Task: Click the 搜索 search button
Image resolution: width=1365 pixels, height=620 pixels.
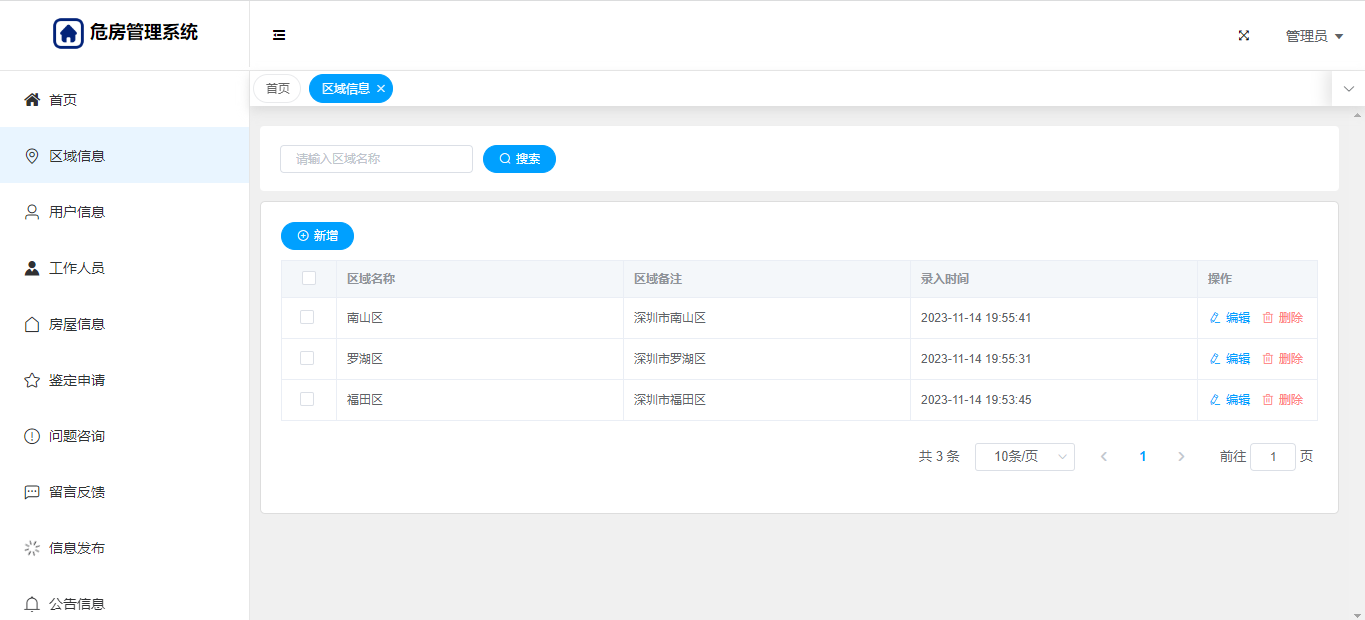Action: [x=519, y=159]
